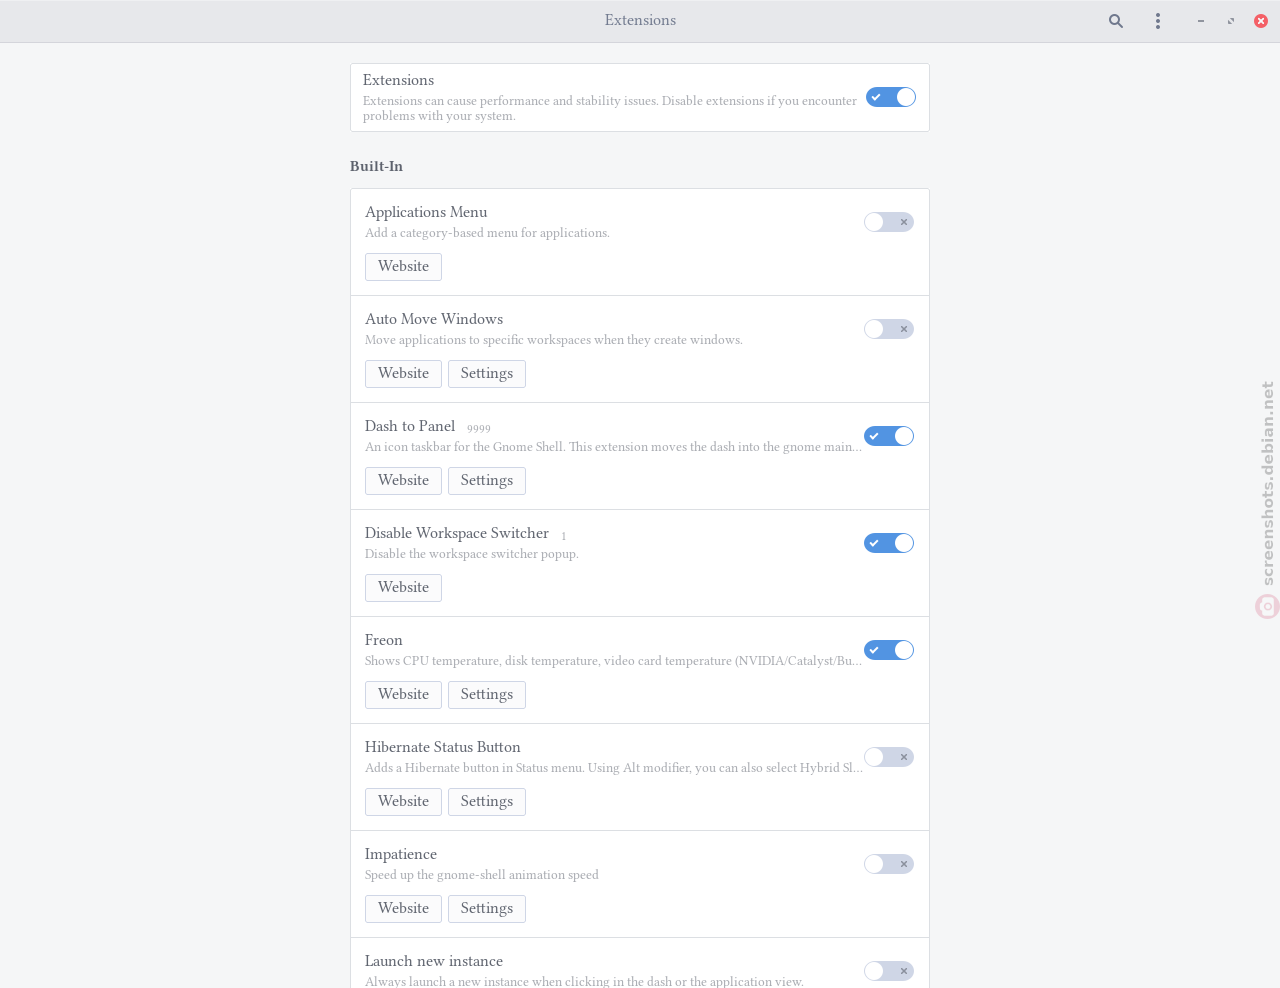Close the Extensions window

(x=1261, y=21)
